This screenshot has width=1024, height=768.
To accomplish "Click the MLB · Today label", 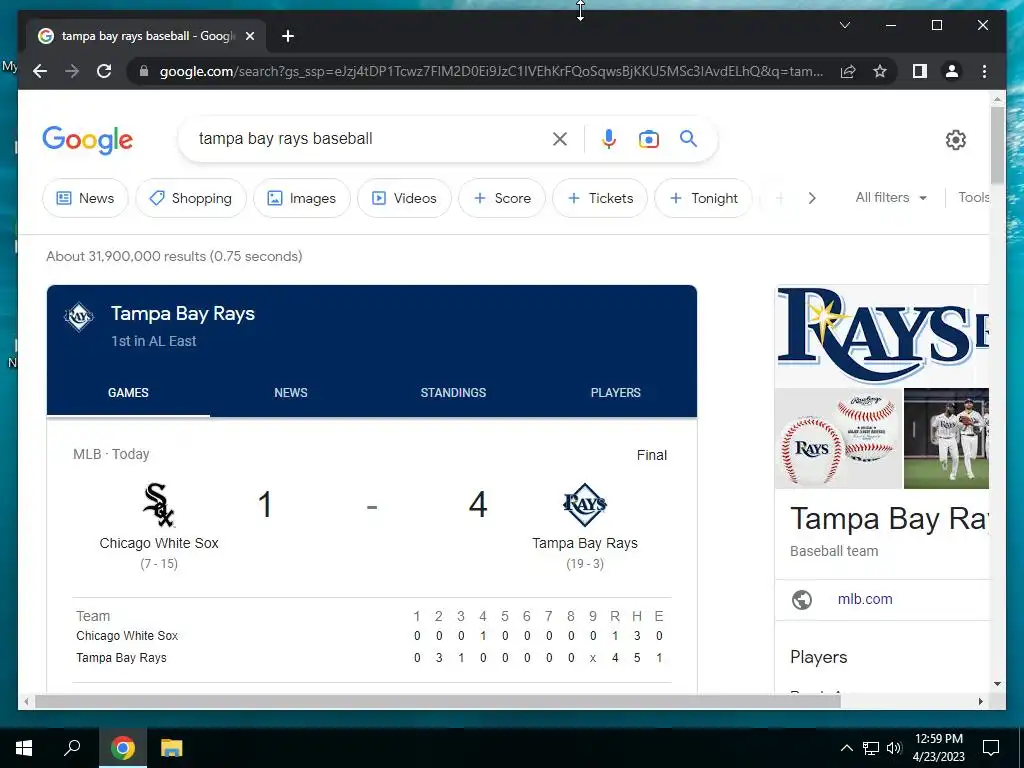I will coord(111,454).
